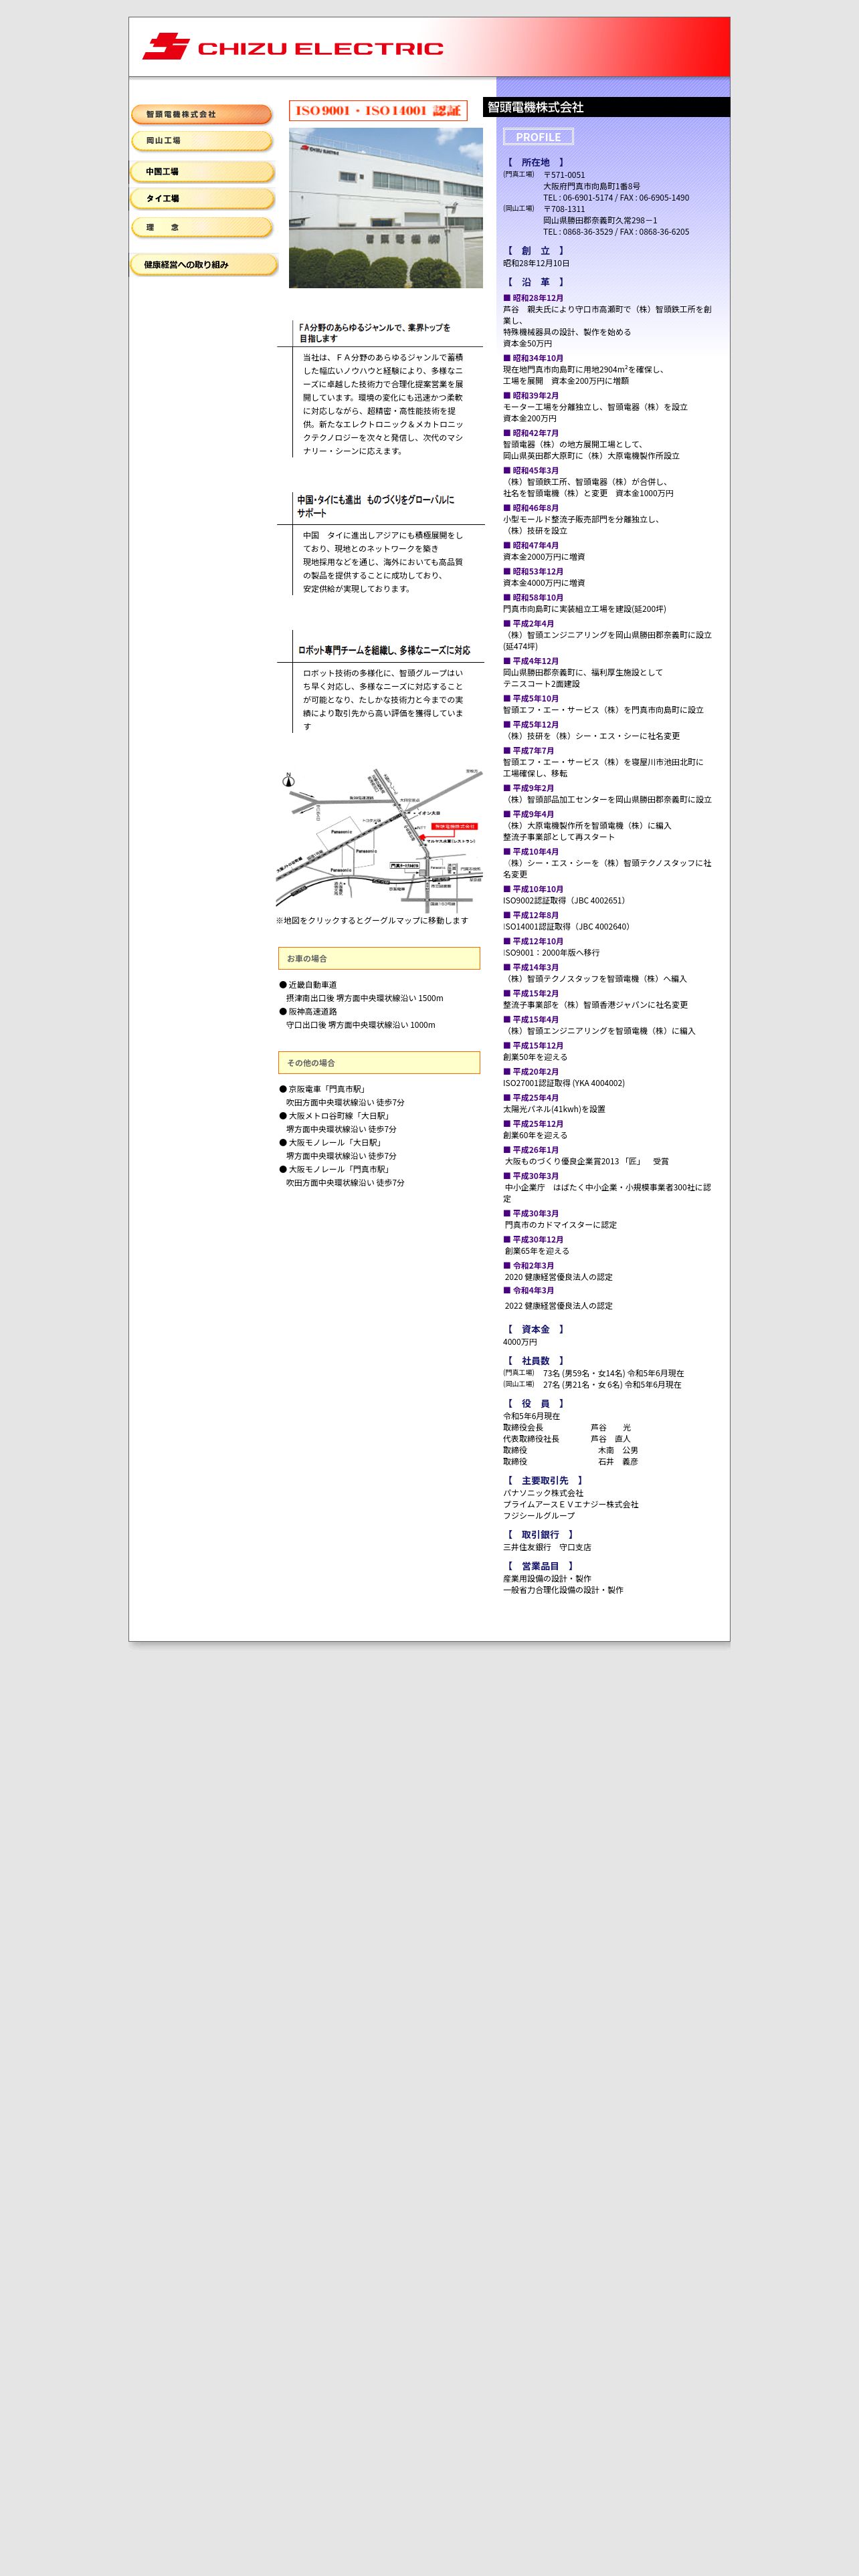
Task: Select パナソニック株式会社 text
Action: coord(543,1493)
